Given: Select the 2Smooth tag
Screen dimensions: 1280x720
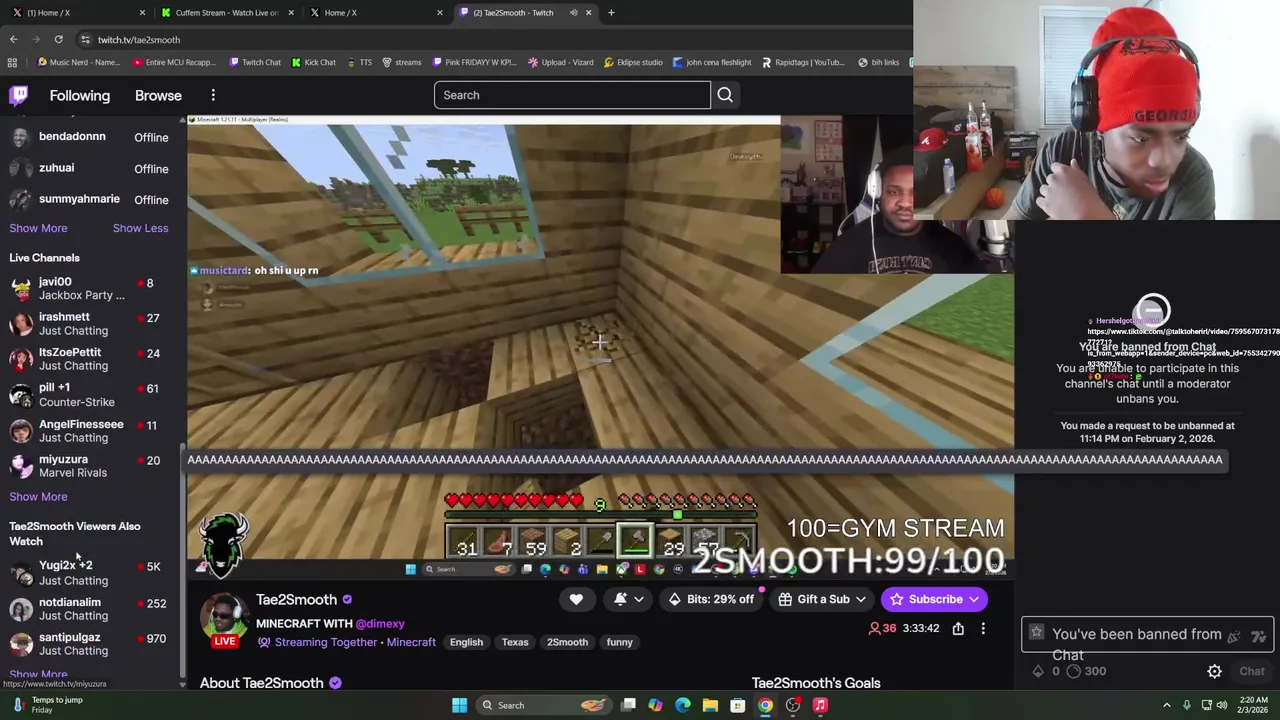Looking at the screenshot, I should point(567,642).
